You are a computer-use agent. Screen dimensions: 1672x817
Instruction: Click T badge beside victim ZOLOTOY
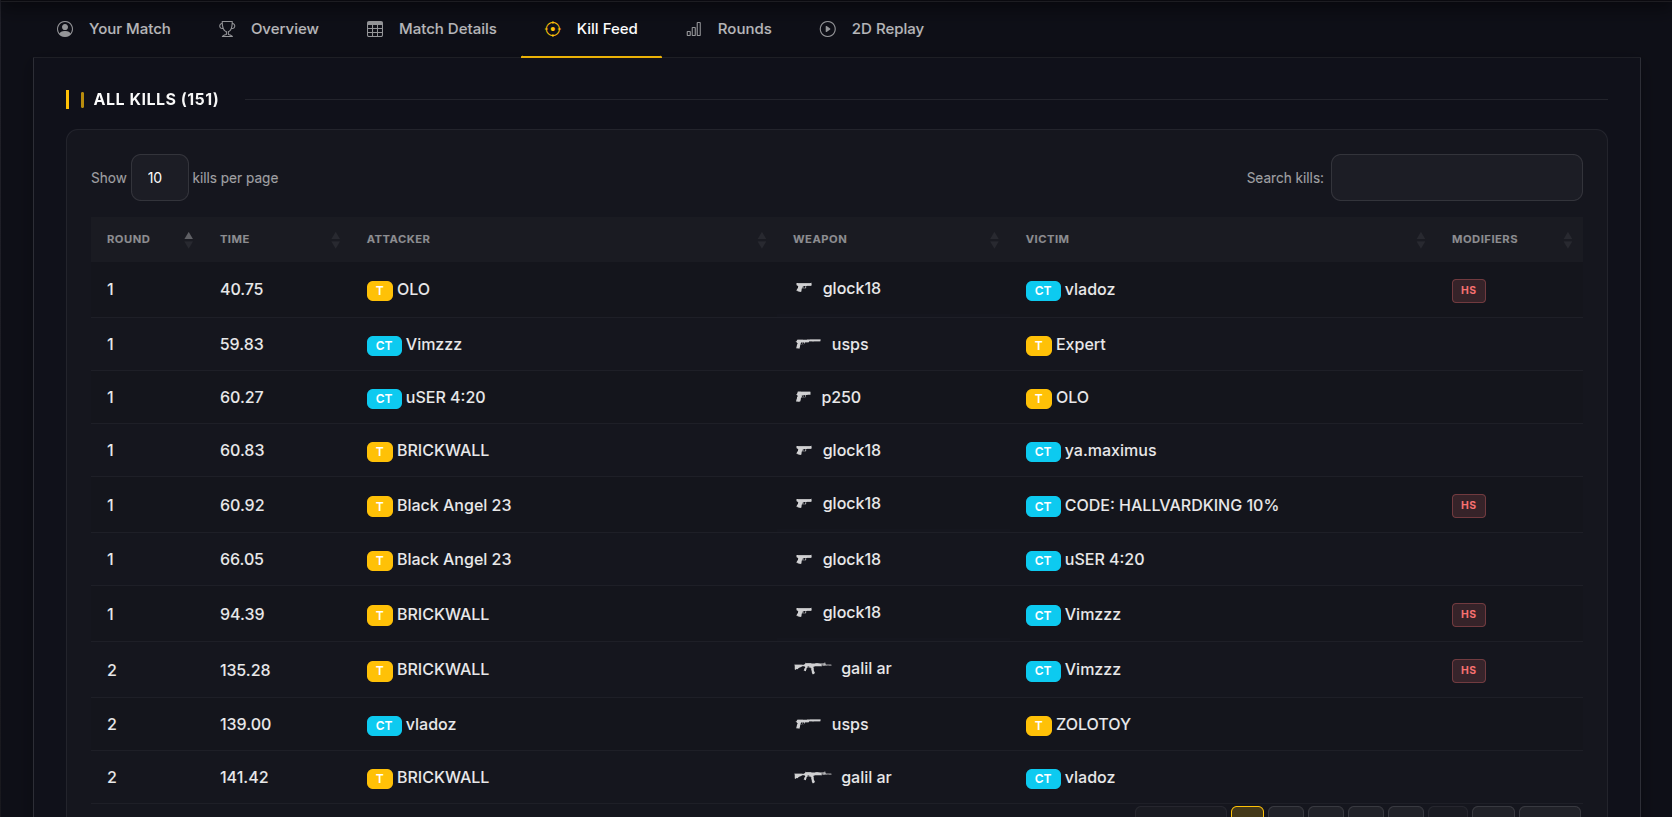pos(1039,725)
